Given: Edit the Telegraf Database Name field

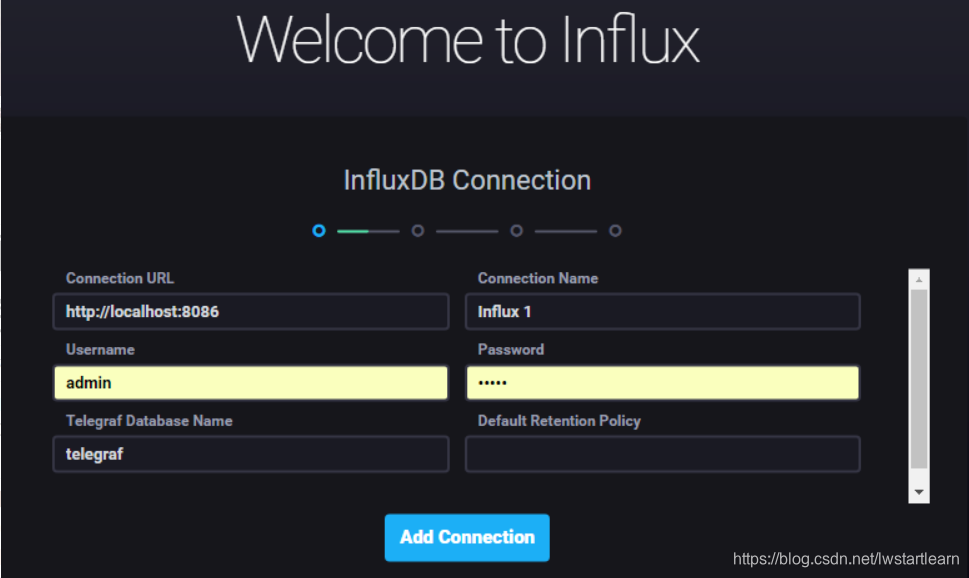Looking at the screenshot, I should click(x=251, y=454).
